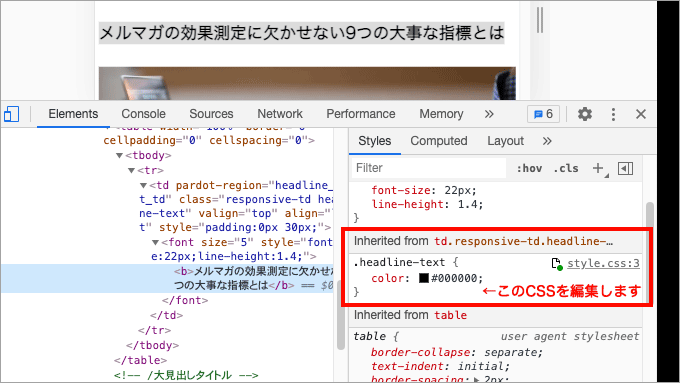
Task: Show more DevTools tabs chevron
Action: [489, 114]
